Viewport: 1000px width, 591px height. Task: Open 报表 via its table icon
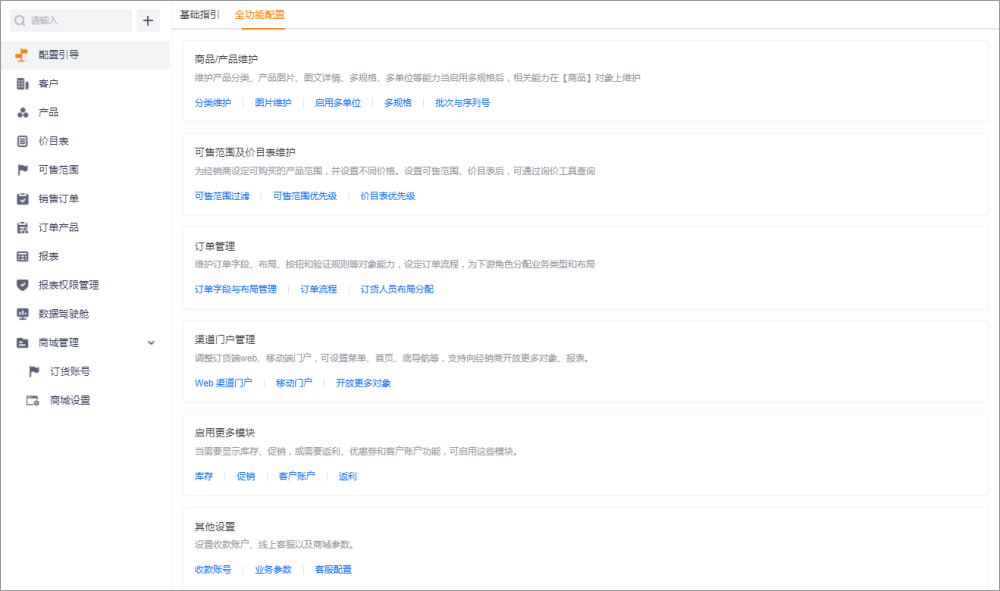pos(22,256)
